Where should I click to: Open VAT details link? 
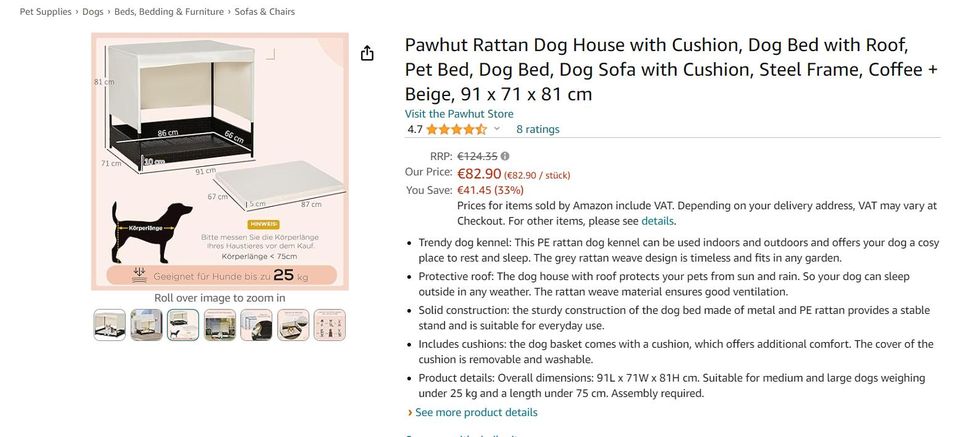click(x=657, y=221)
